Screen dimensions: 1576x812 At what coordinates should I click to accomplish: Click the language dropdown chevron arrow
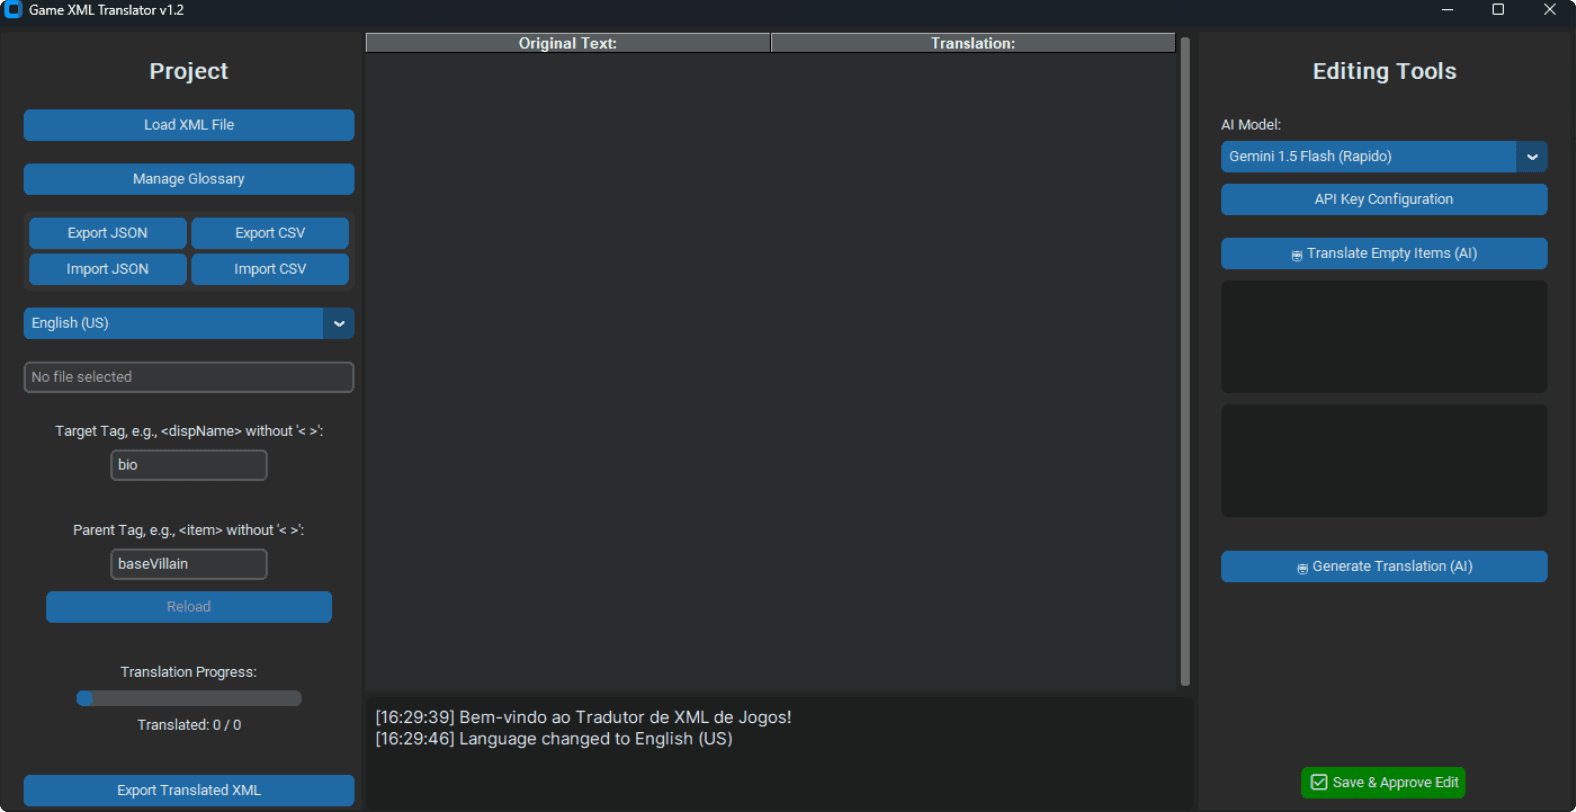point(339,323)
